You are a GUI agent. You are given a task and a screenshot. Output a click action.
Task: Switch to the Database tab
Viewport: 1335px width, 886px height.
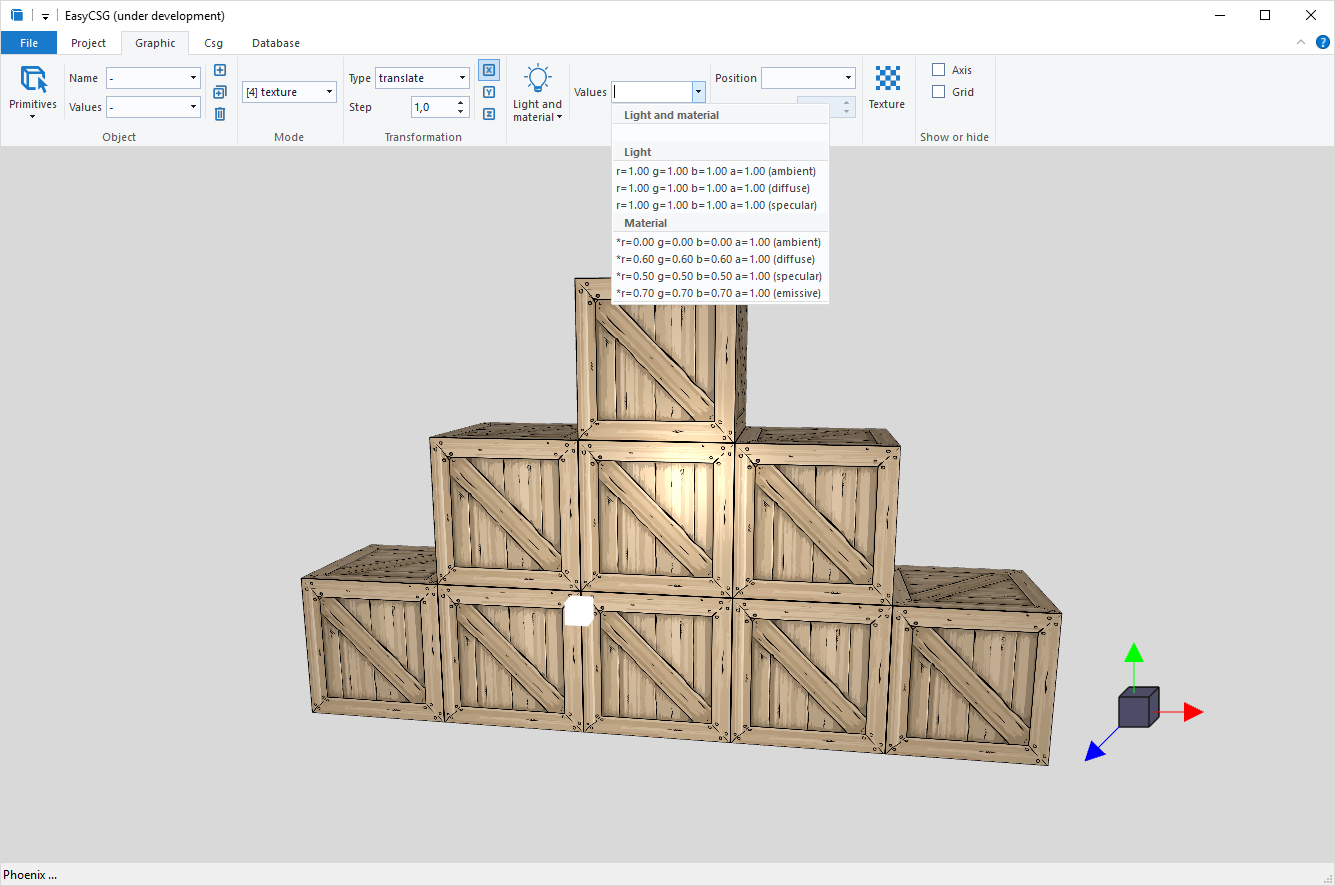(x=276, y=43)
